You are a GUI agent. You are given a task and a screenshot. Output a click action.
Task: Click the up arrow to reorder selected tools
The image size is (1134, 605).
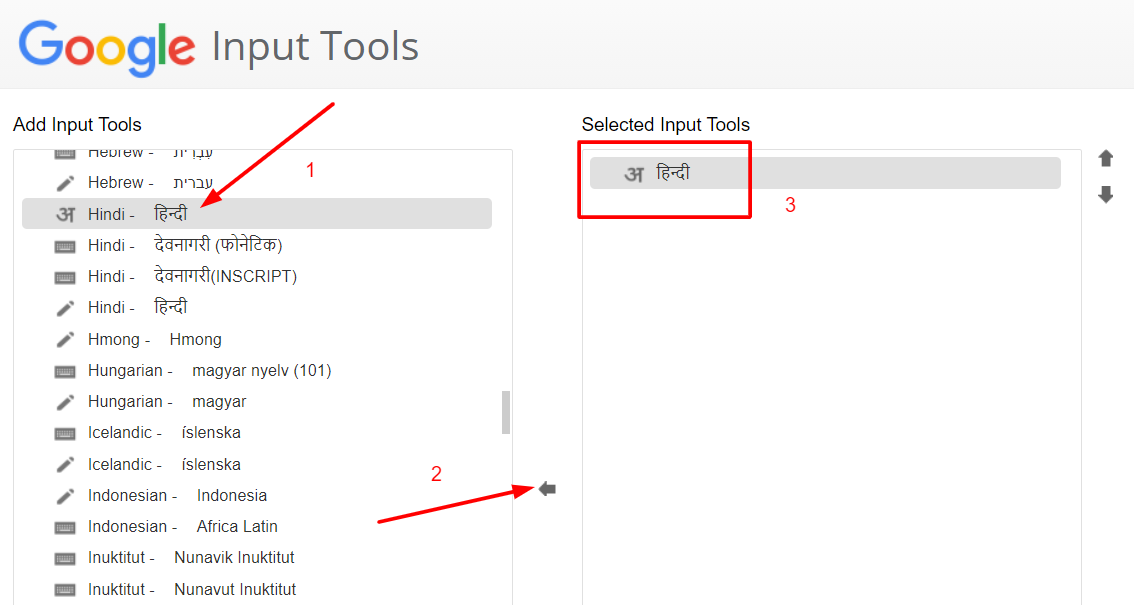point(1105,157)
